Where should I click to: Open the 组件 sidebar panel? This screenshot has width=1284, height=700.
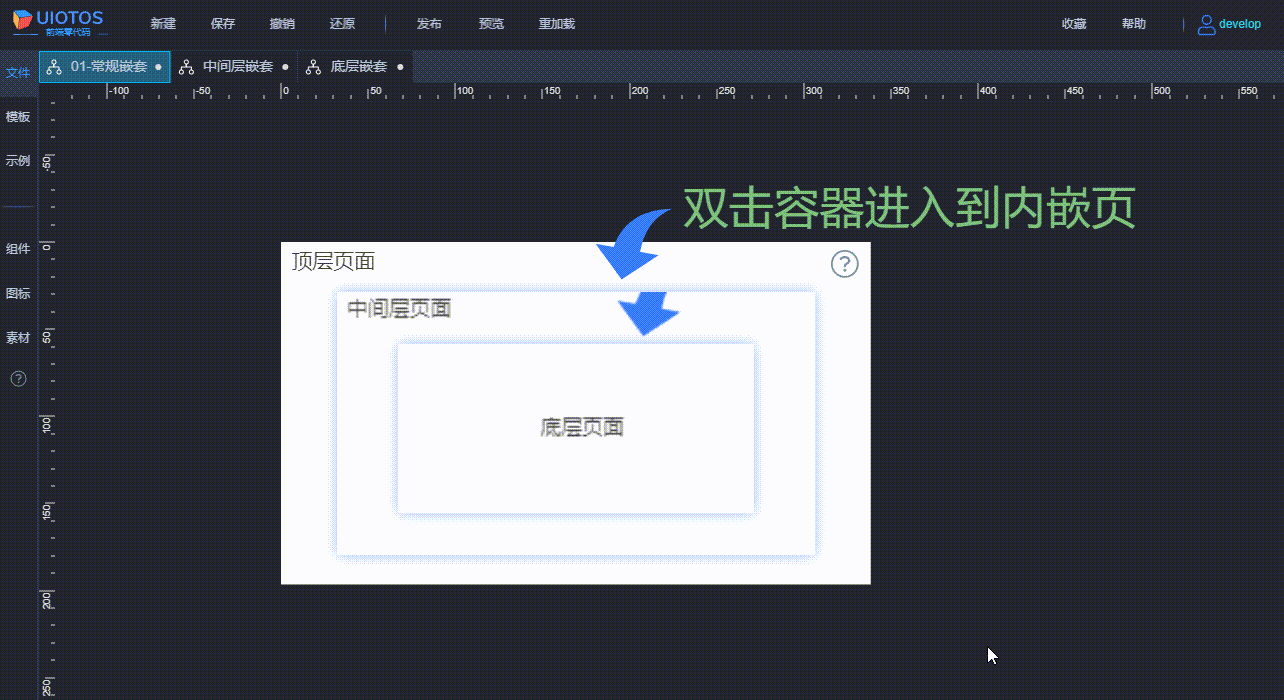coord(18,250)
